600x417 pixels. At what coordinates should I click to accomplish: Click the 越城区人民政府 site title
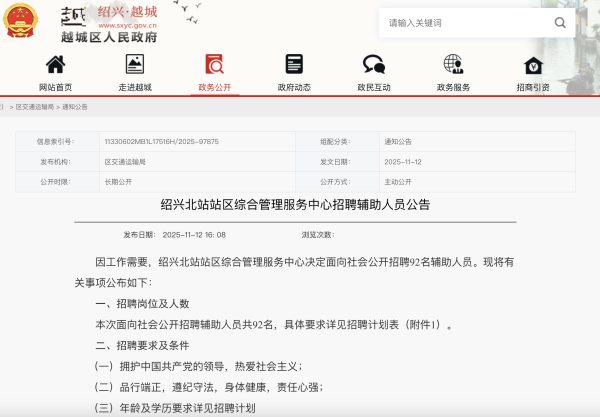tap(109, 37)
